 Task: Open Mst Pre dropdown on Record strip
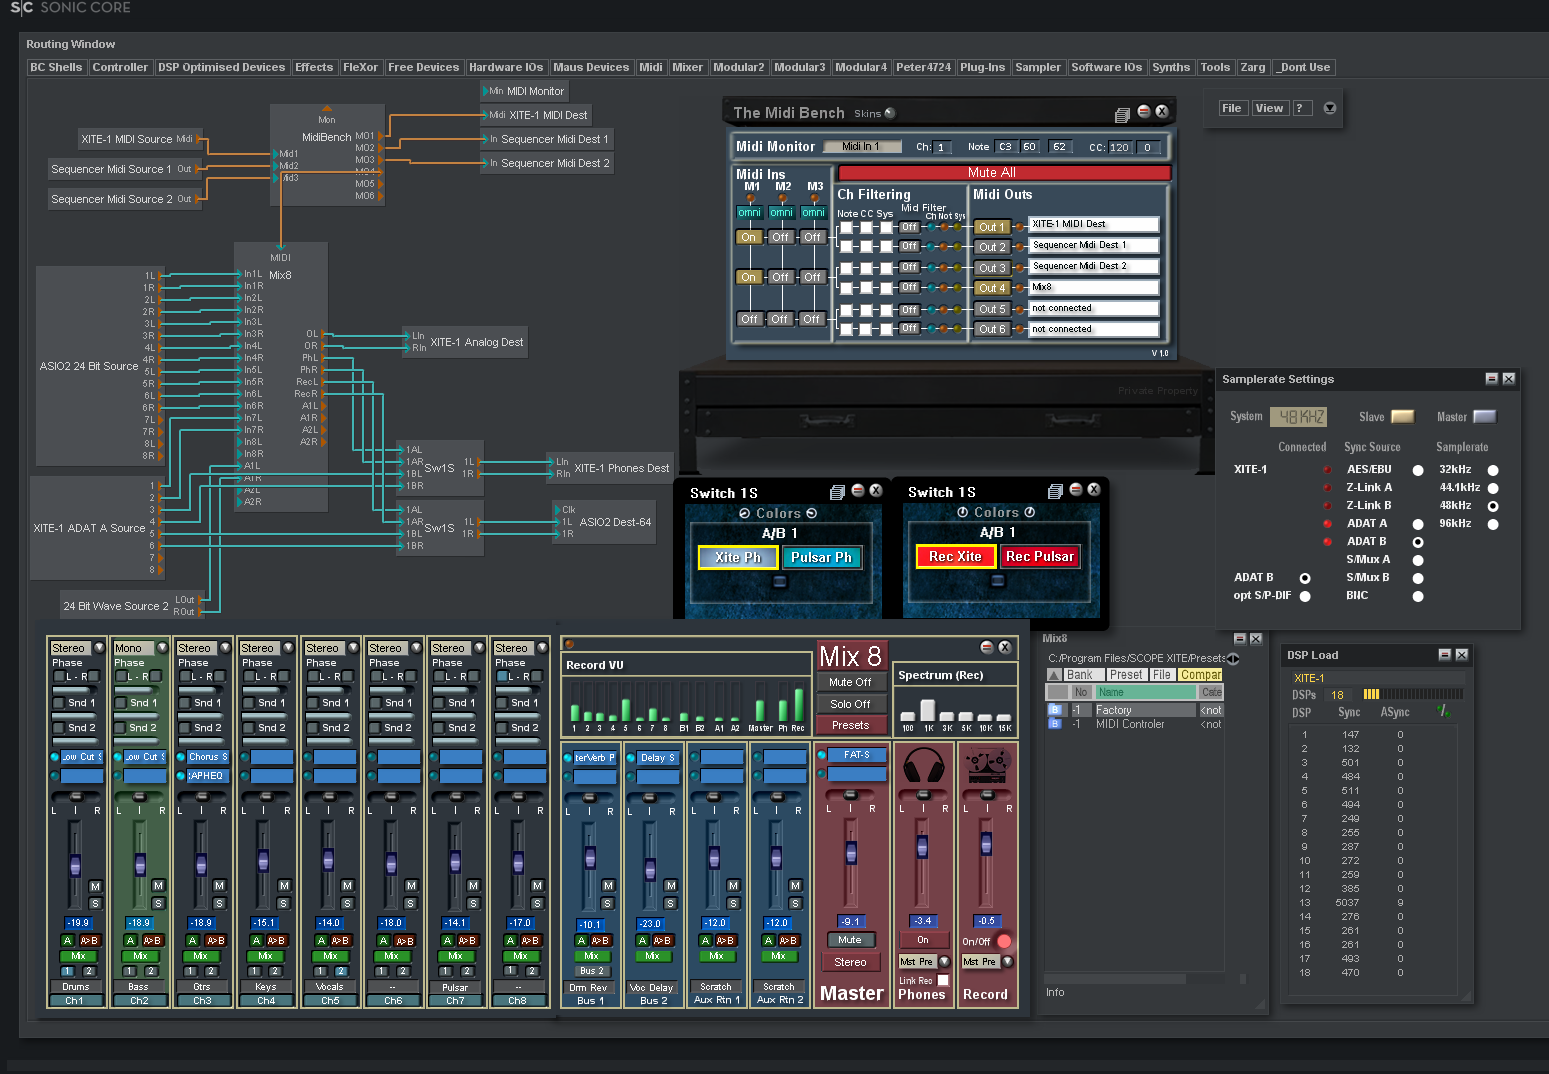point(1007,962)
